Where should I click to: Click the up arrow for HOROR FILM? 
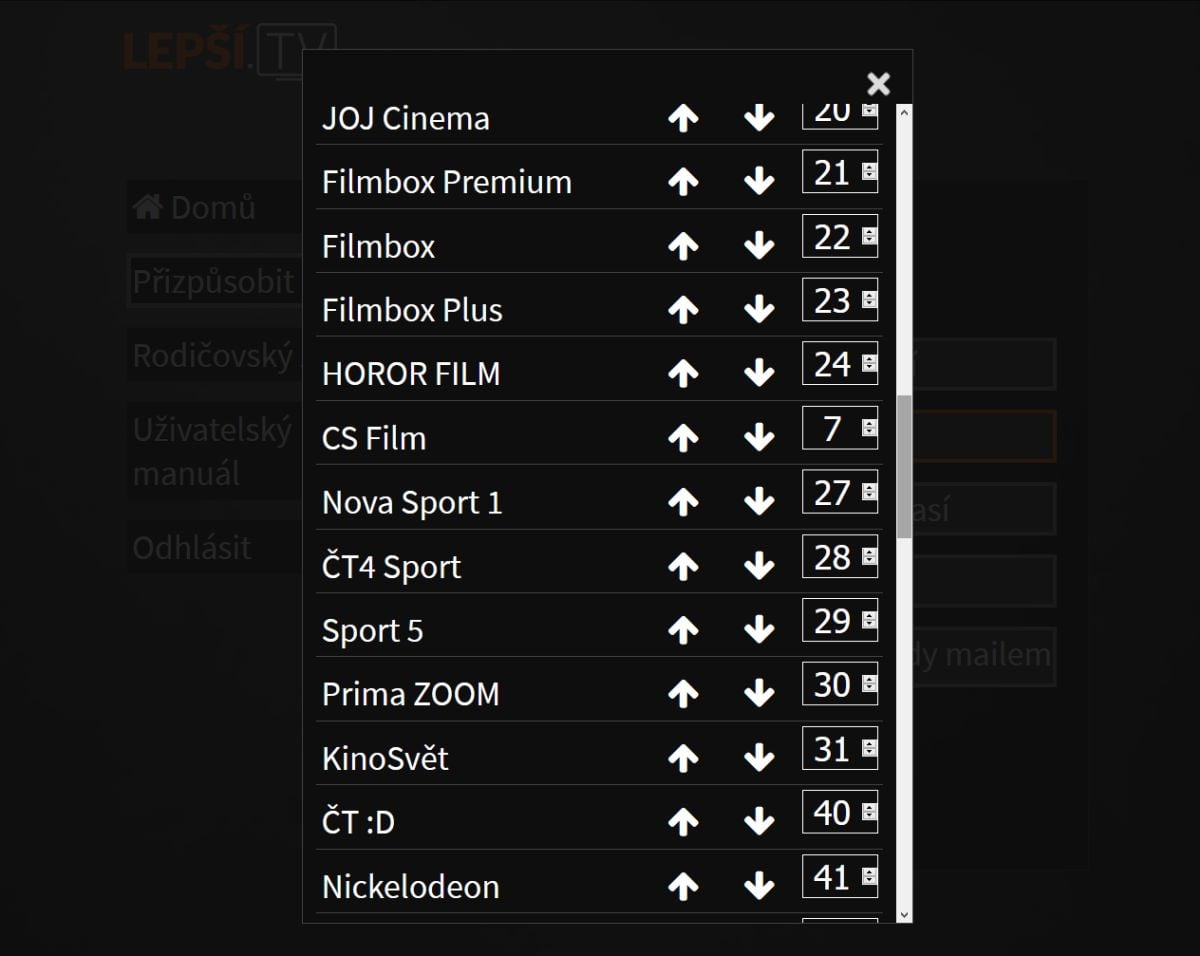[683, 373]
